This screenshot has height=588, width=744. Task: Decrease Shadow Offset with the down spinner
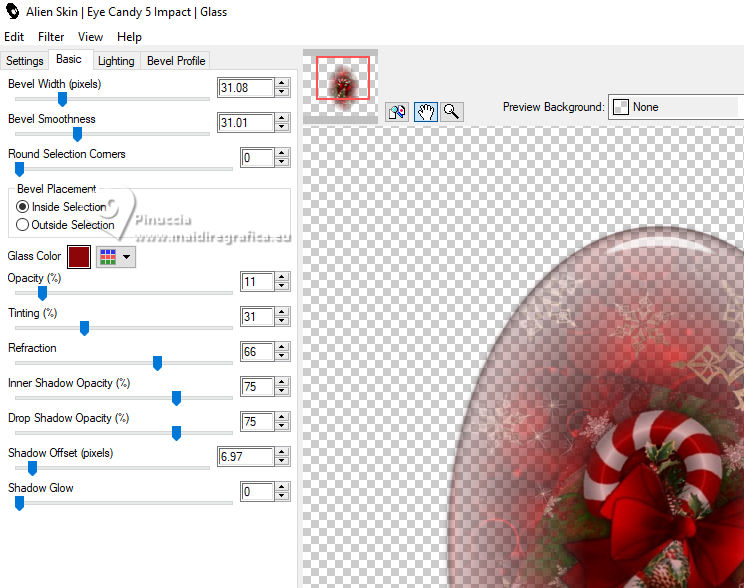[x=282, y=461]
